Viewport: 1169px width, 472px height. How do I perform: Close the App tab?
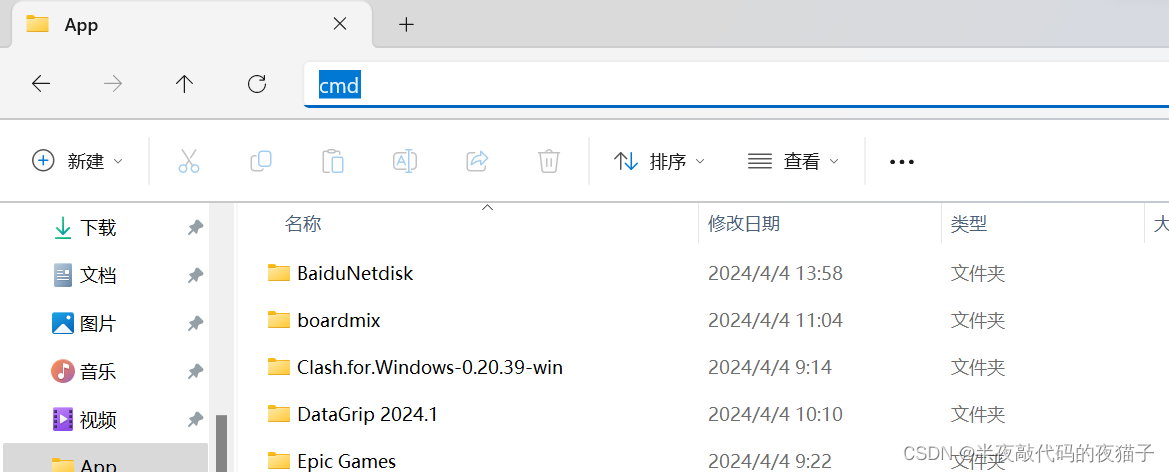(x=339, y=25)
